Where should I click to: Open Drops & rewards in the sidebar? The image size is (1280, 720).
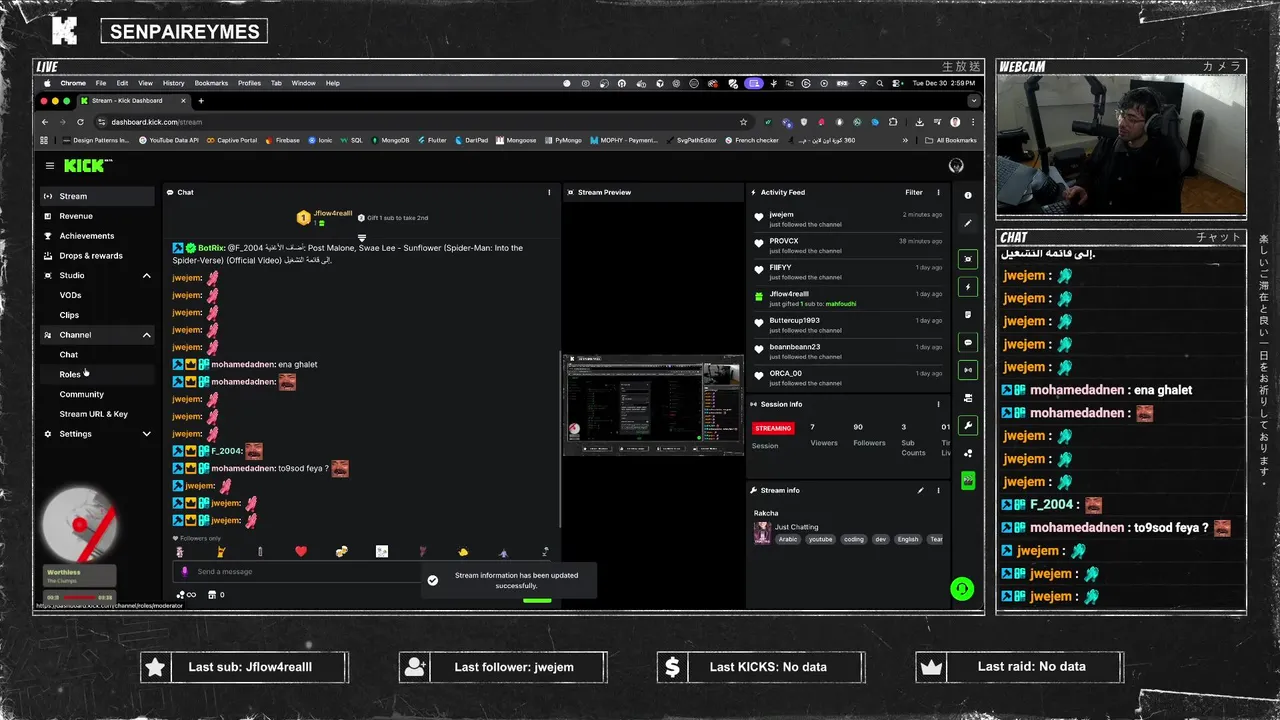click(97, 256)
